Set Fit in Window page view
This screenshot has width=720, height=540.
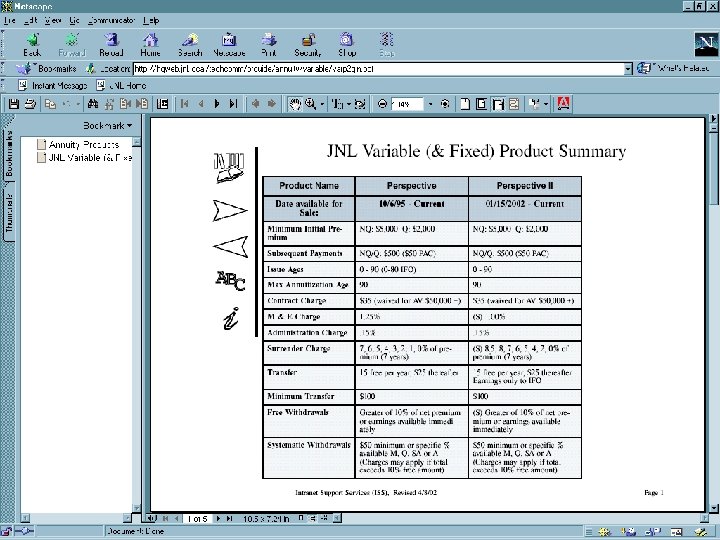481,104
